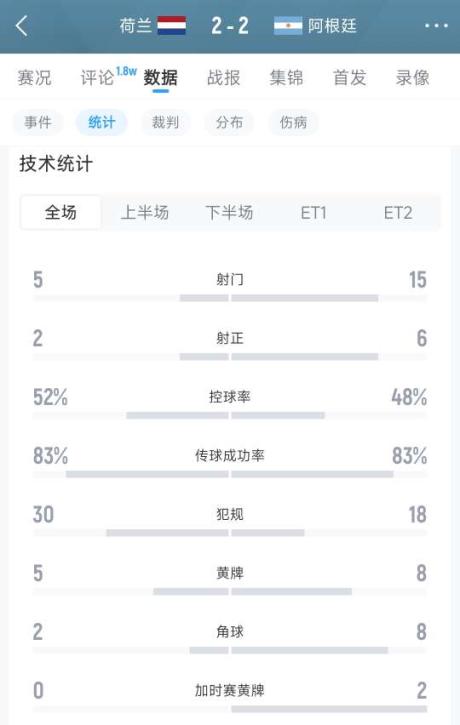460x725 pixels.
Task: Go to the 集锦 highlights tab
Action: (287, 78)
